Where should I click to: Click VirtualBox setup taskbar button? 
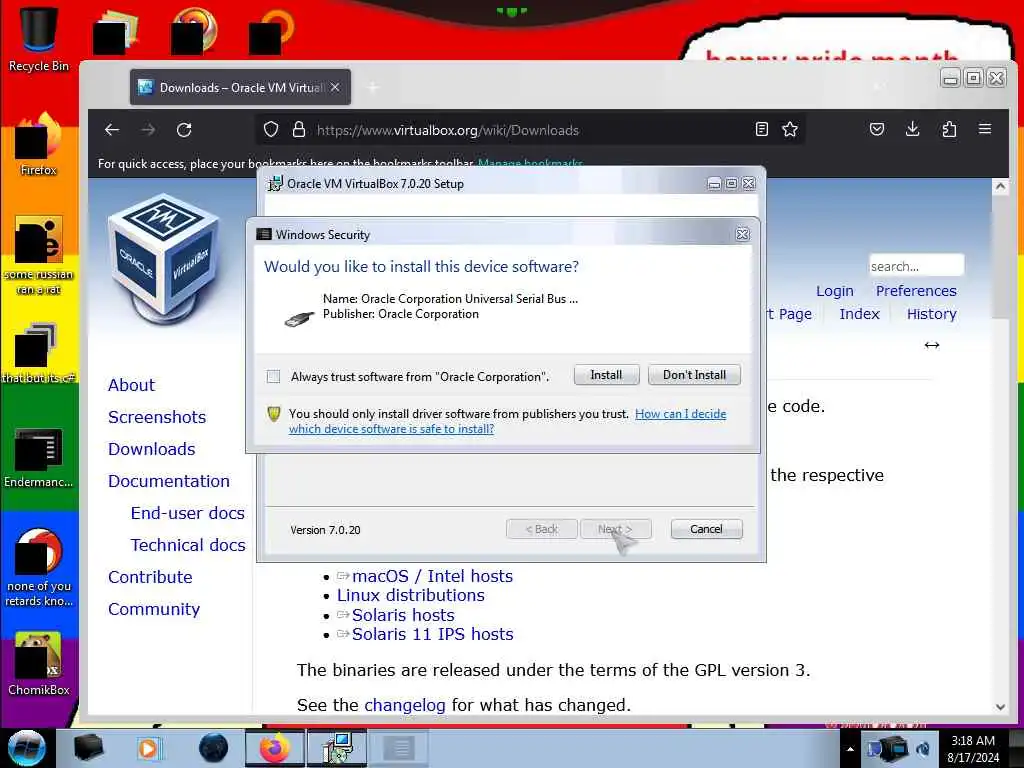coord(337,748)
